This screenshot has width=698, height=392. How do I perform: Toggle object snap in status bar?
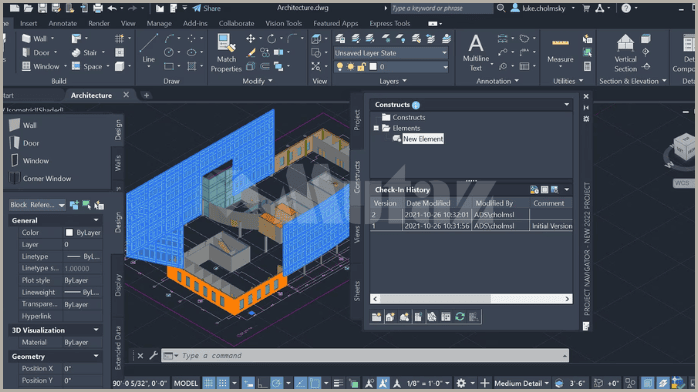(315, 383)
